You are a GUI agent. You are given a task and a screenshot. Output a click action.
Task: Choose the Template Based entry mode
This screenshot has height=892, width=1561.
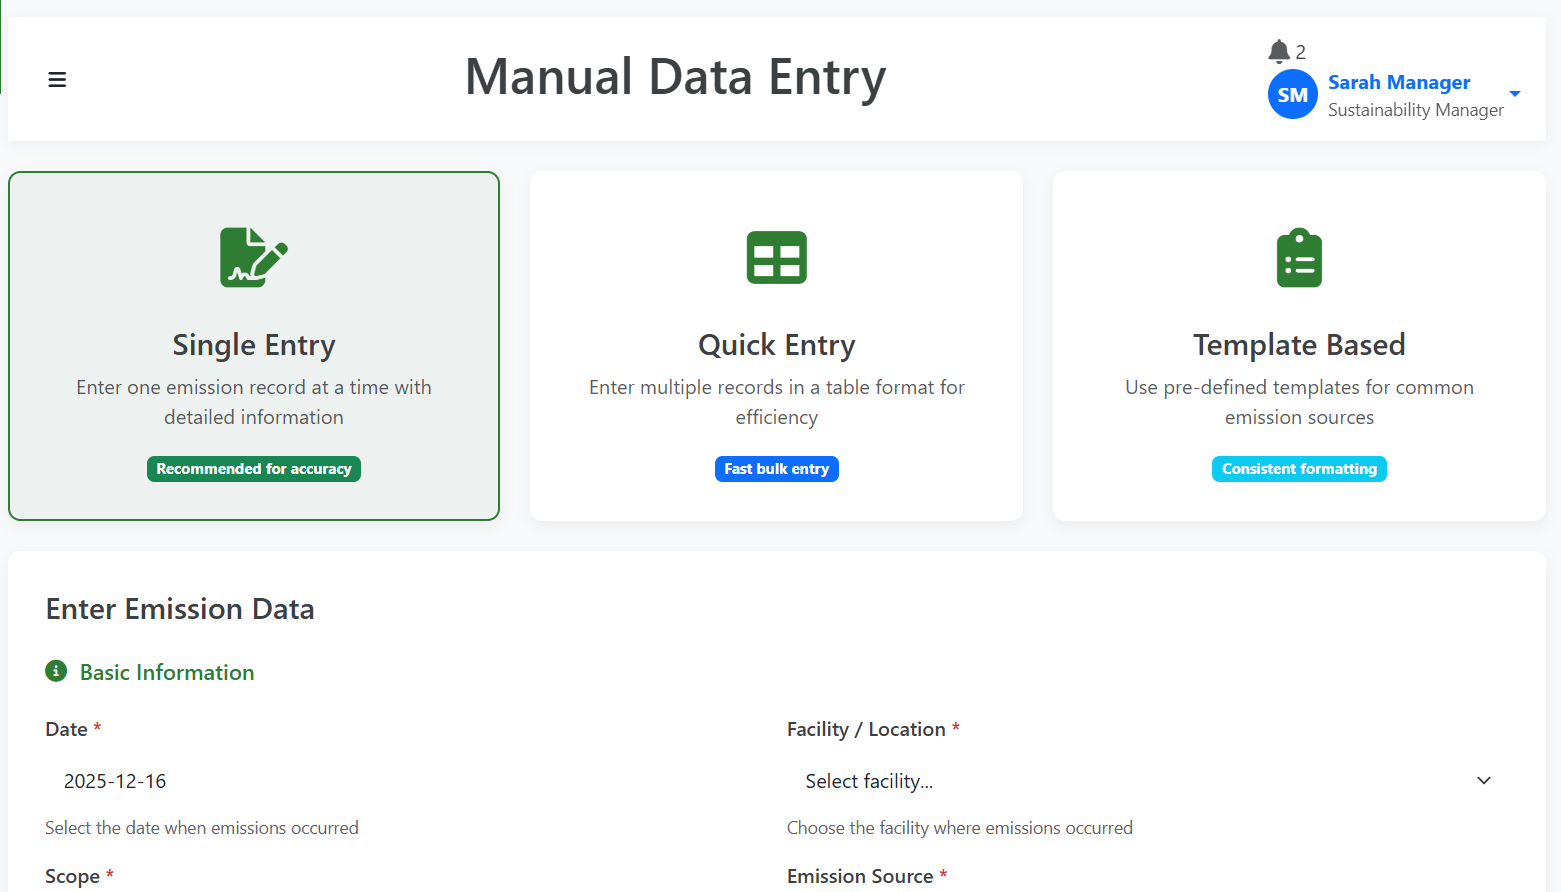[x=1298, y=345]
